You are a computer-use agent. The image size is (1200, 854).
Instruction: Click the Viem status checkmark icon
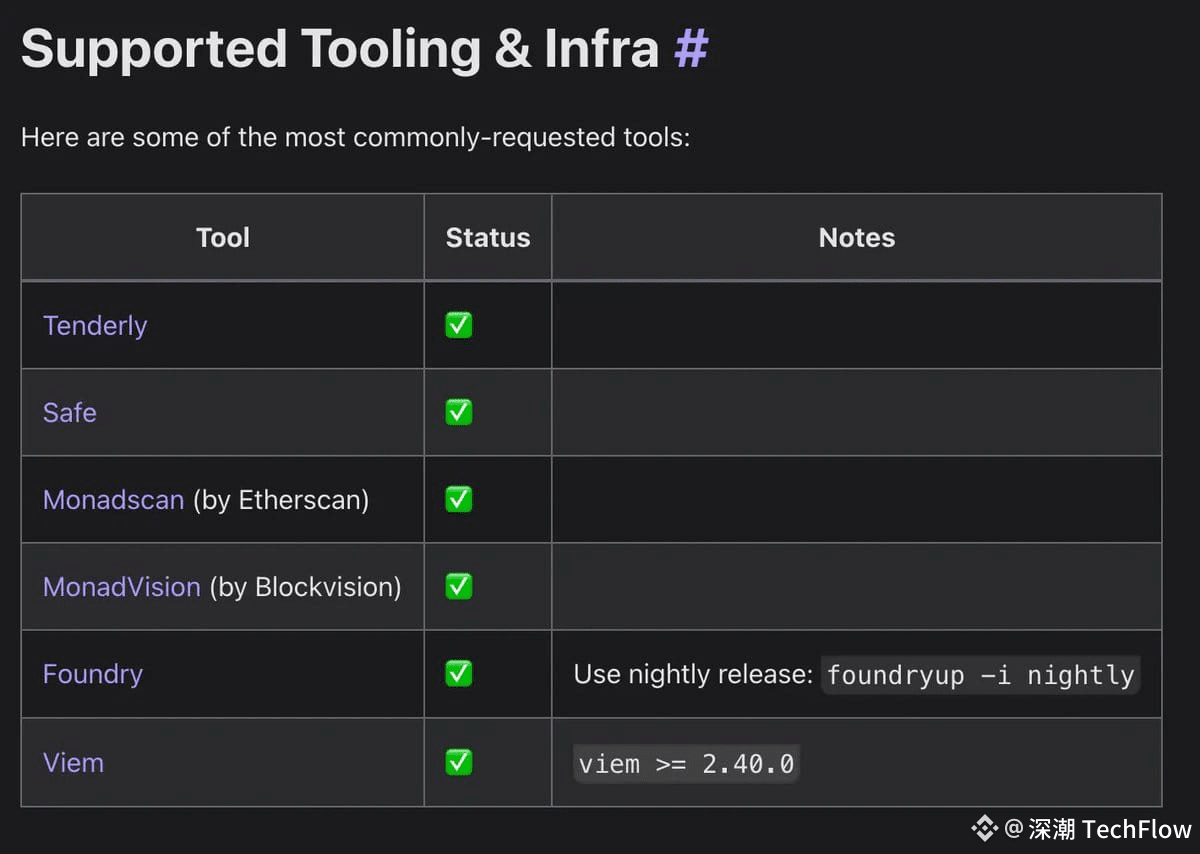[459, 762]
